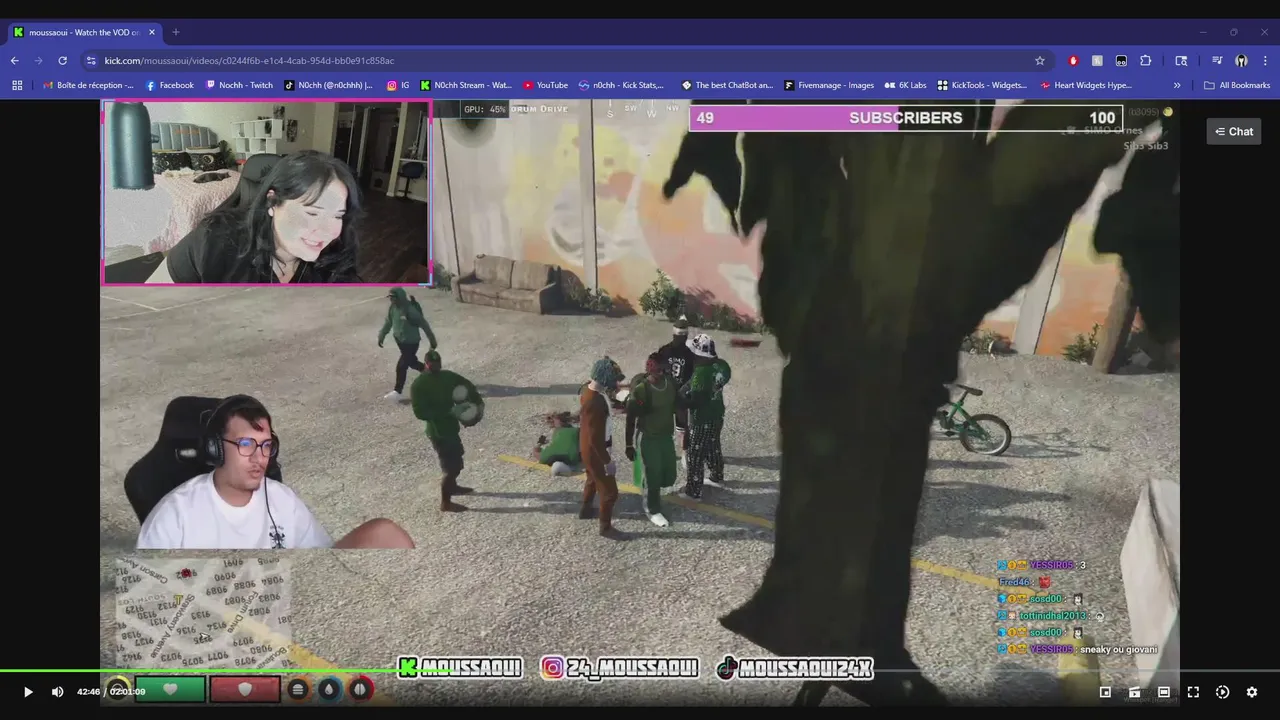Open the n0chh - Kick Stats bookmark

621,85
